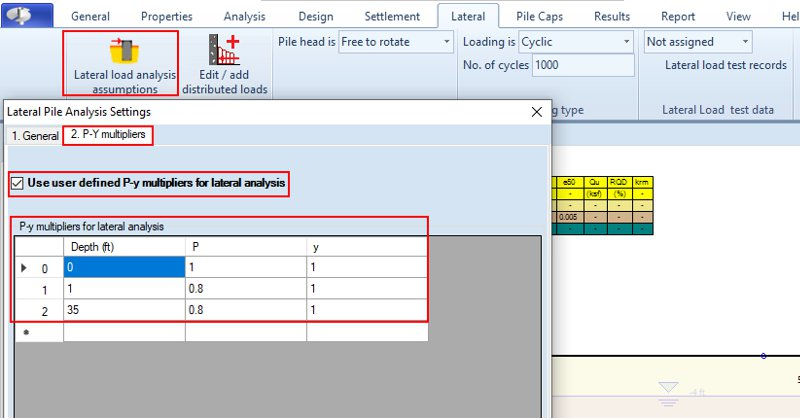The width and height of the screenshot is (800, 420).
Task: Close the Lateral Pile Analysis Settings dialog
Action: 537,112
